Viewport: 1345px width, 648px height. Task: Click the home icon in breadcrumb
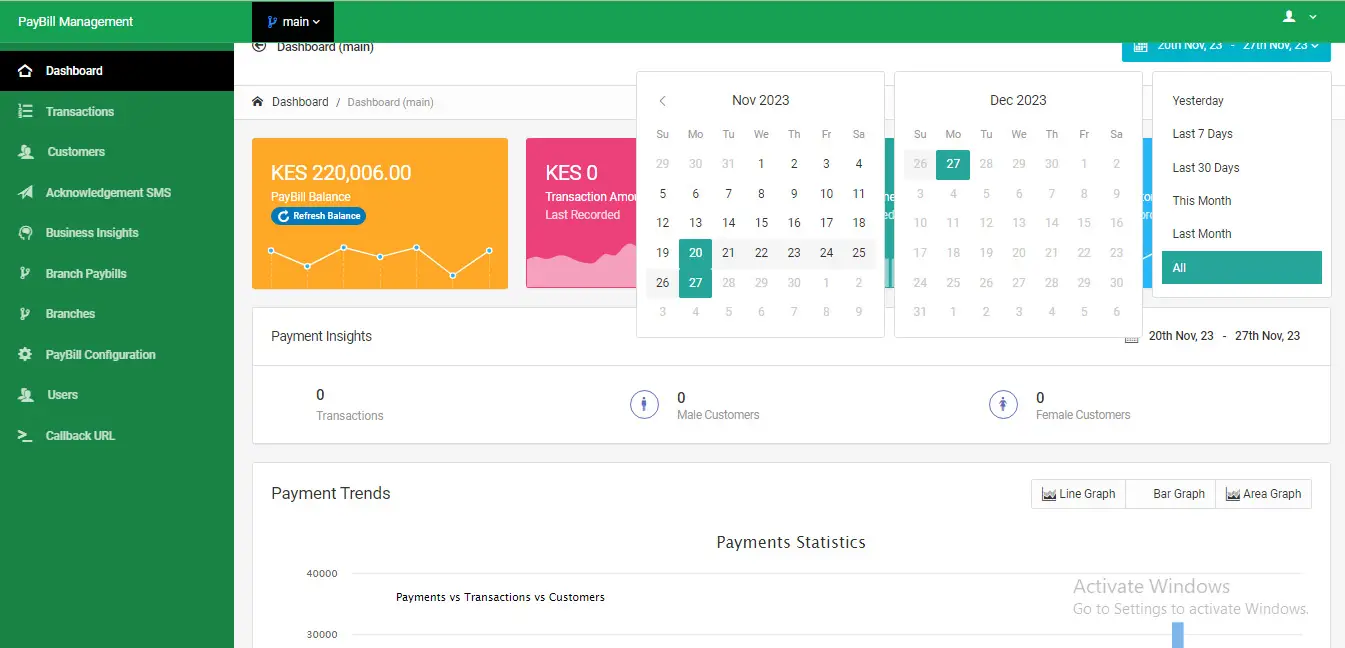pos(258,102)
